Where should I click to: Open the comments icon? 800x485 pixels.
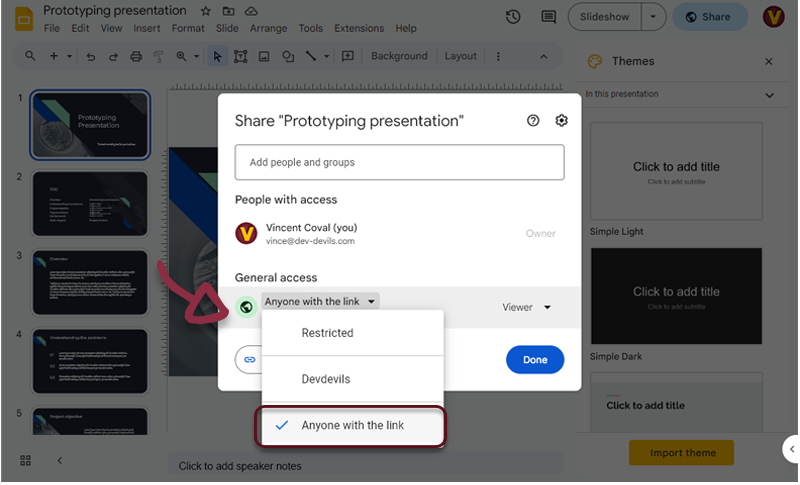547,17
